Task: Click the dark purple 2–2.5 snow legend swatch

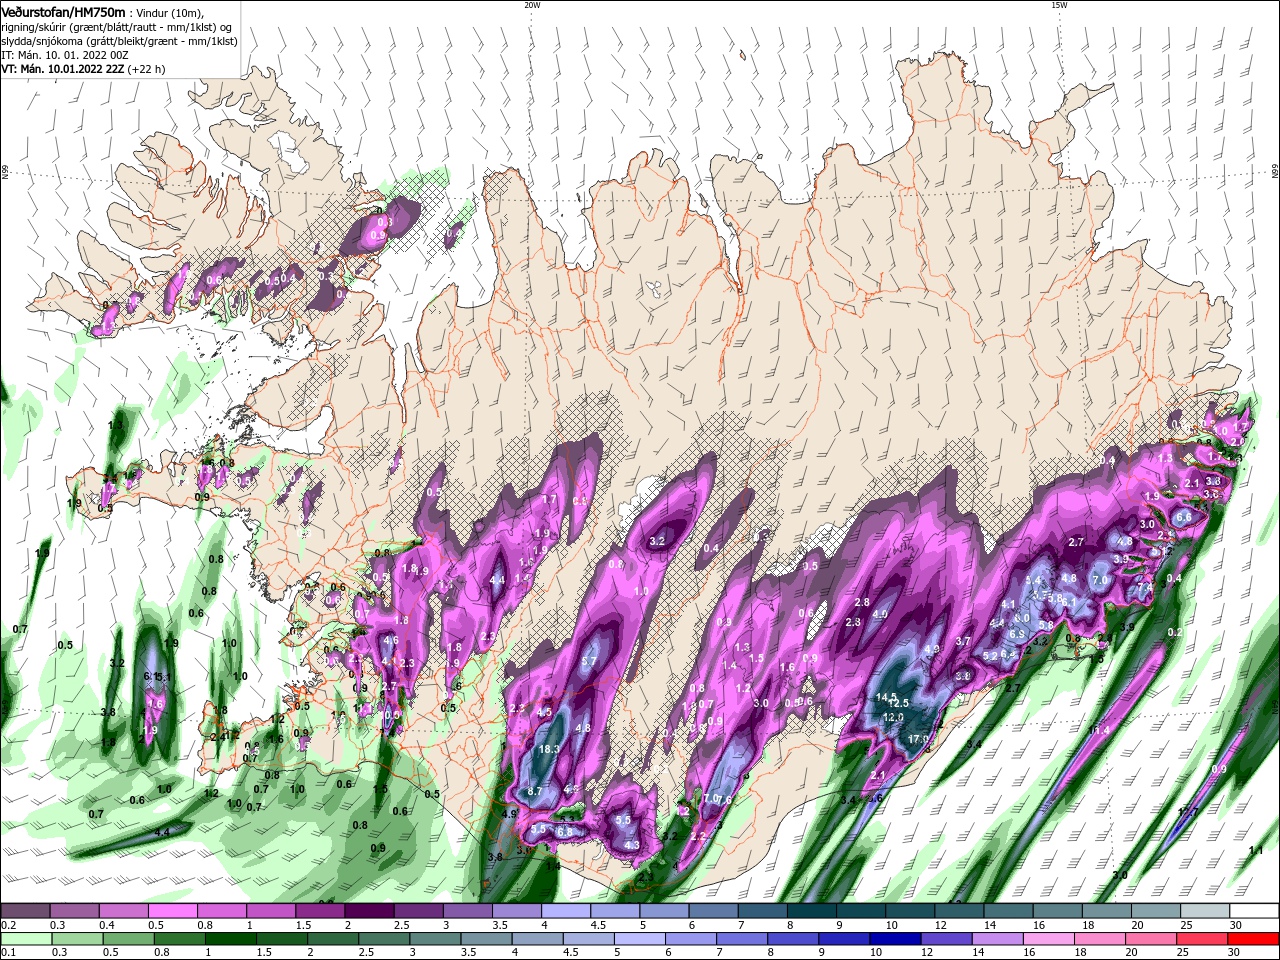Action: pyautogui.click(x=369, y=911)
